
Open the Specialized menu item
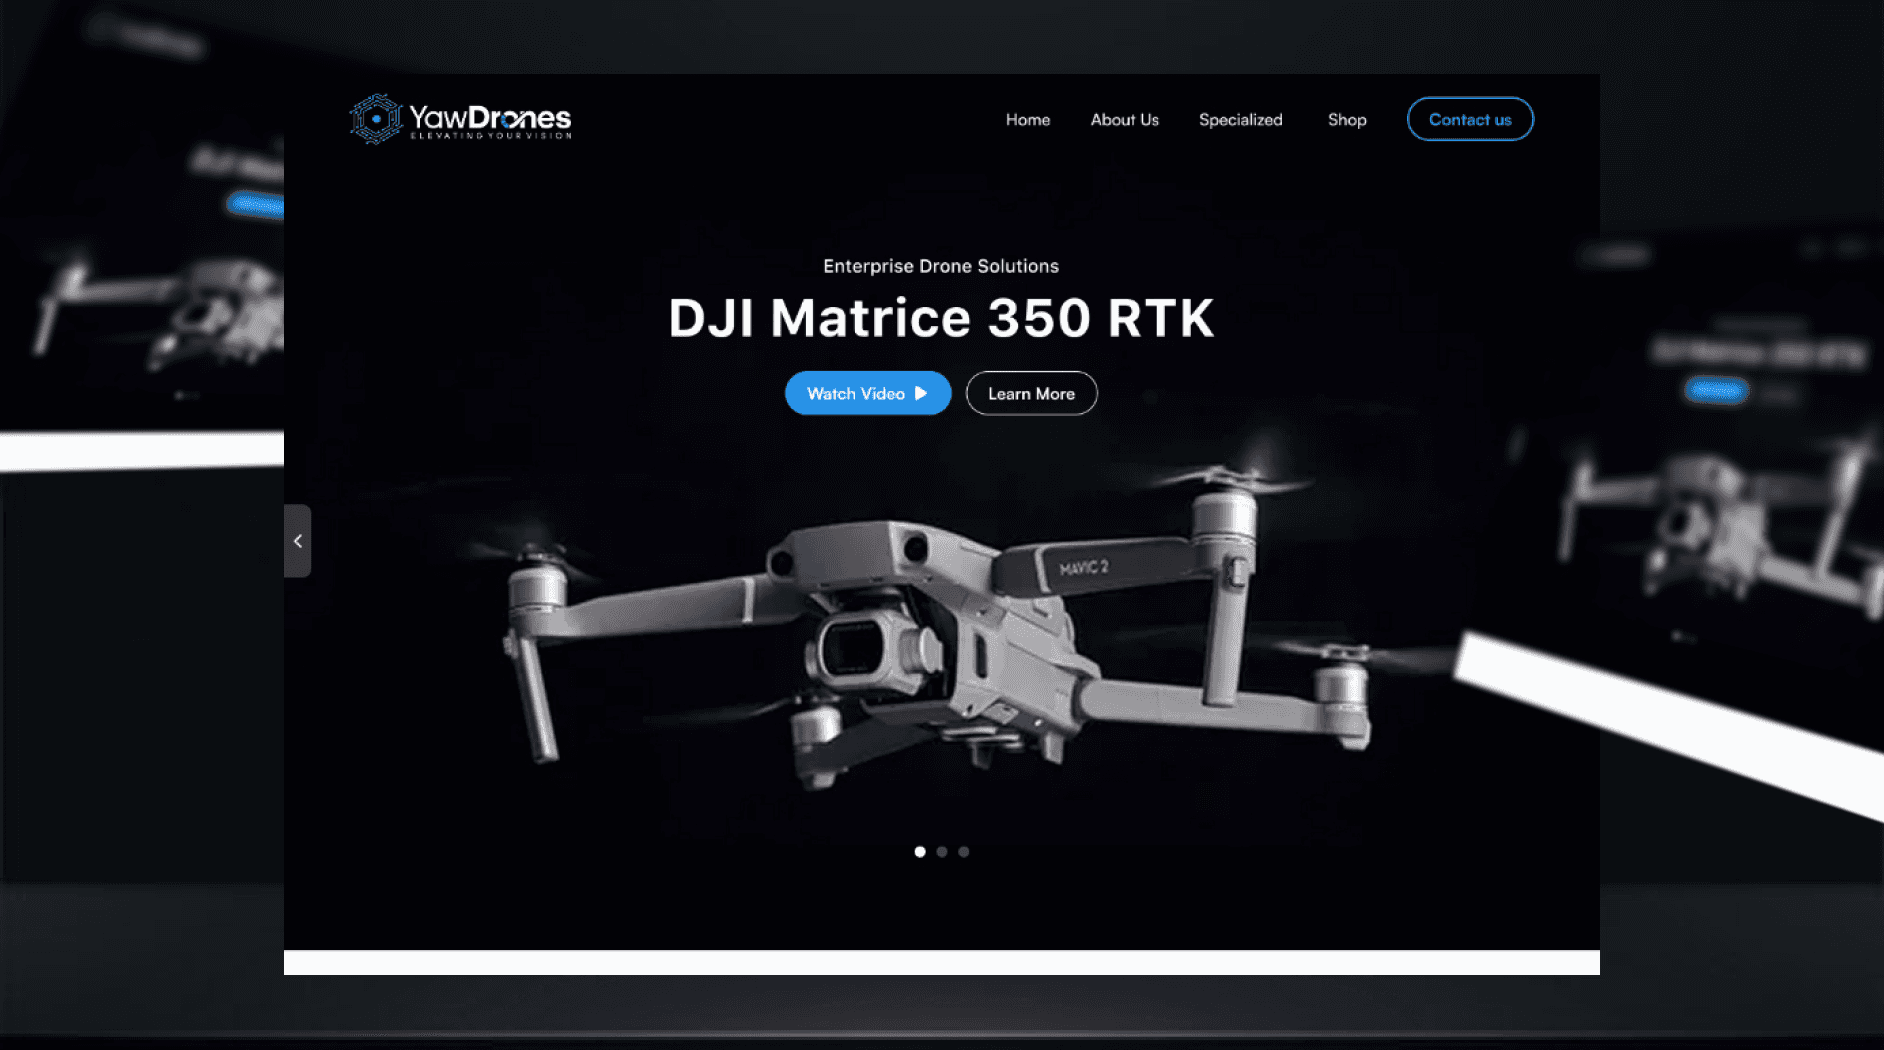(x=1240, y=119)
